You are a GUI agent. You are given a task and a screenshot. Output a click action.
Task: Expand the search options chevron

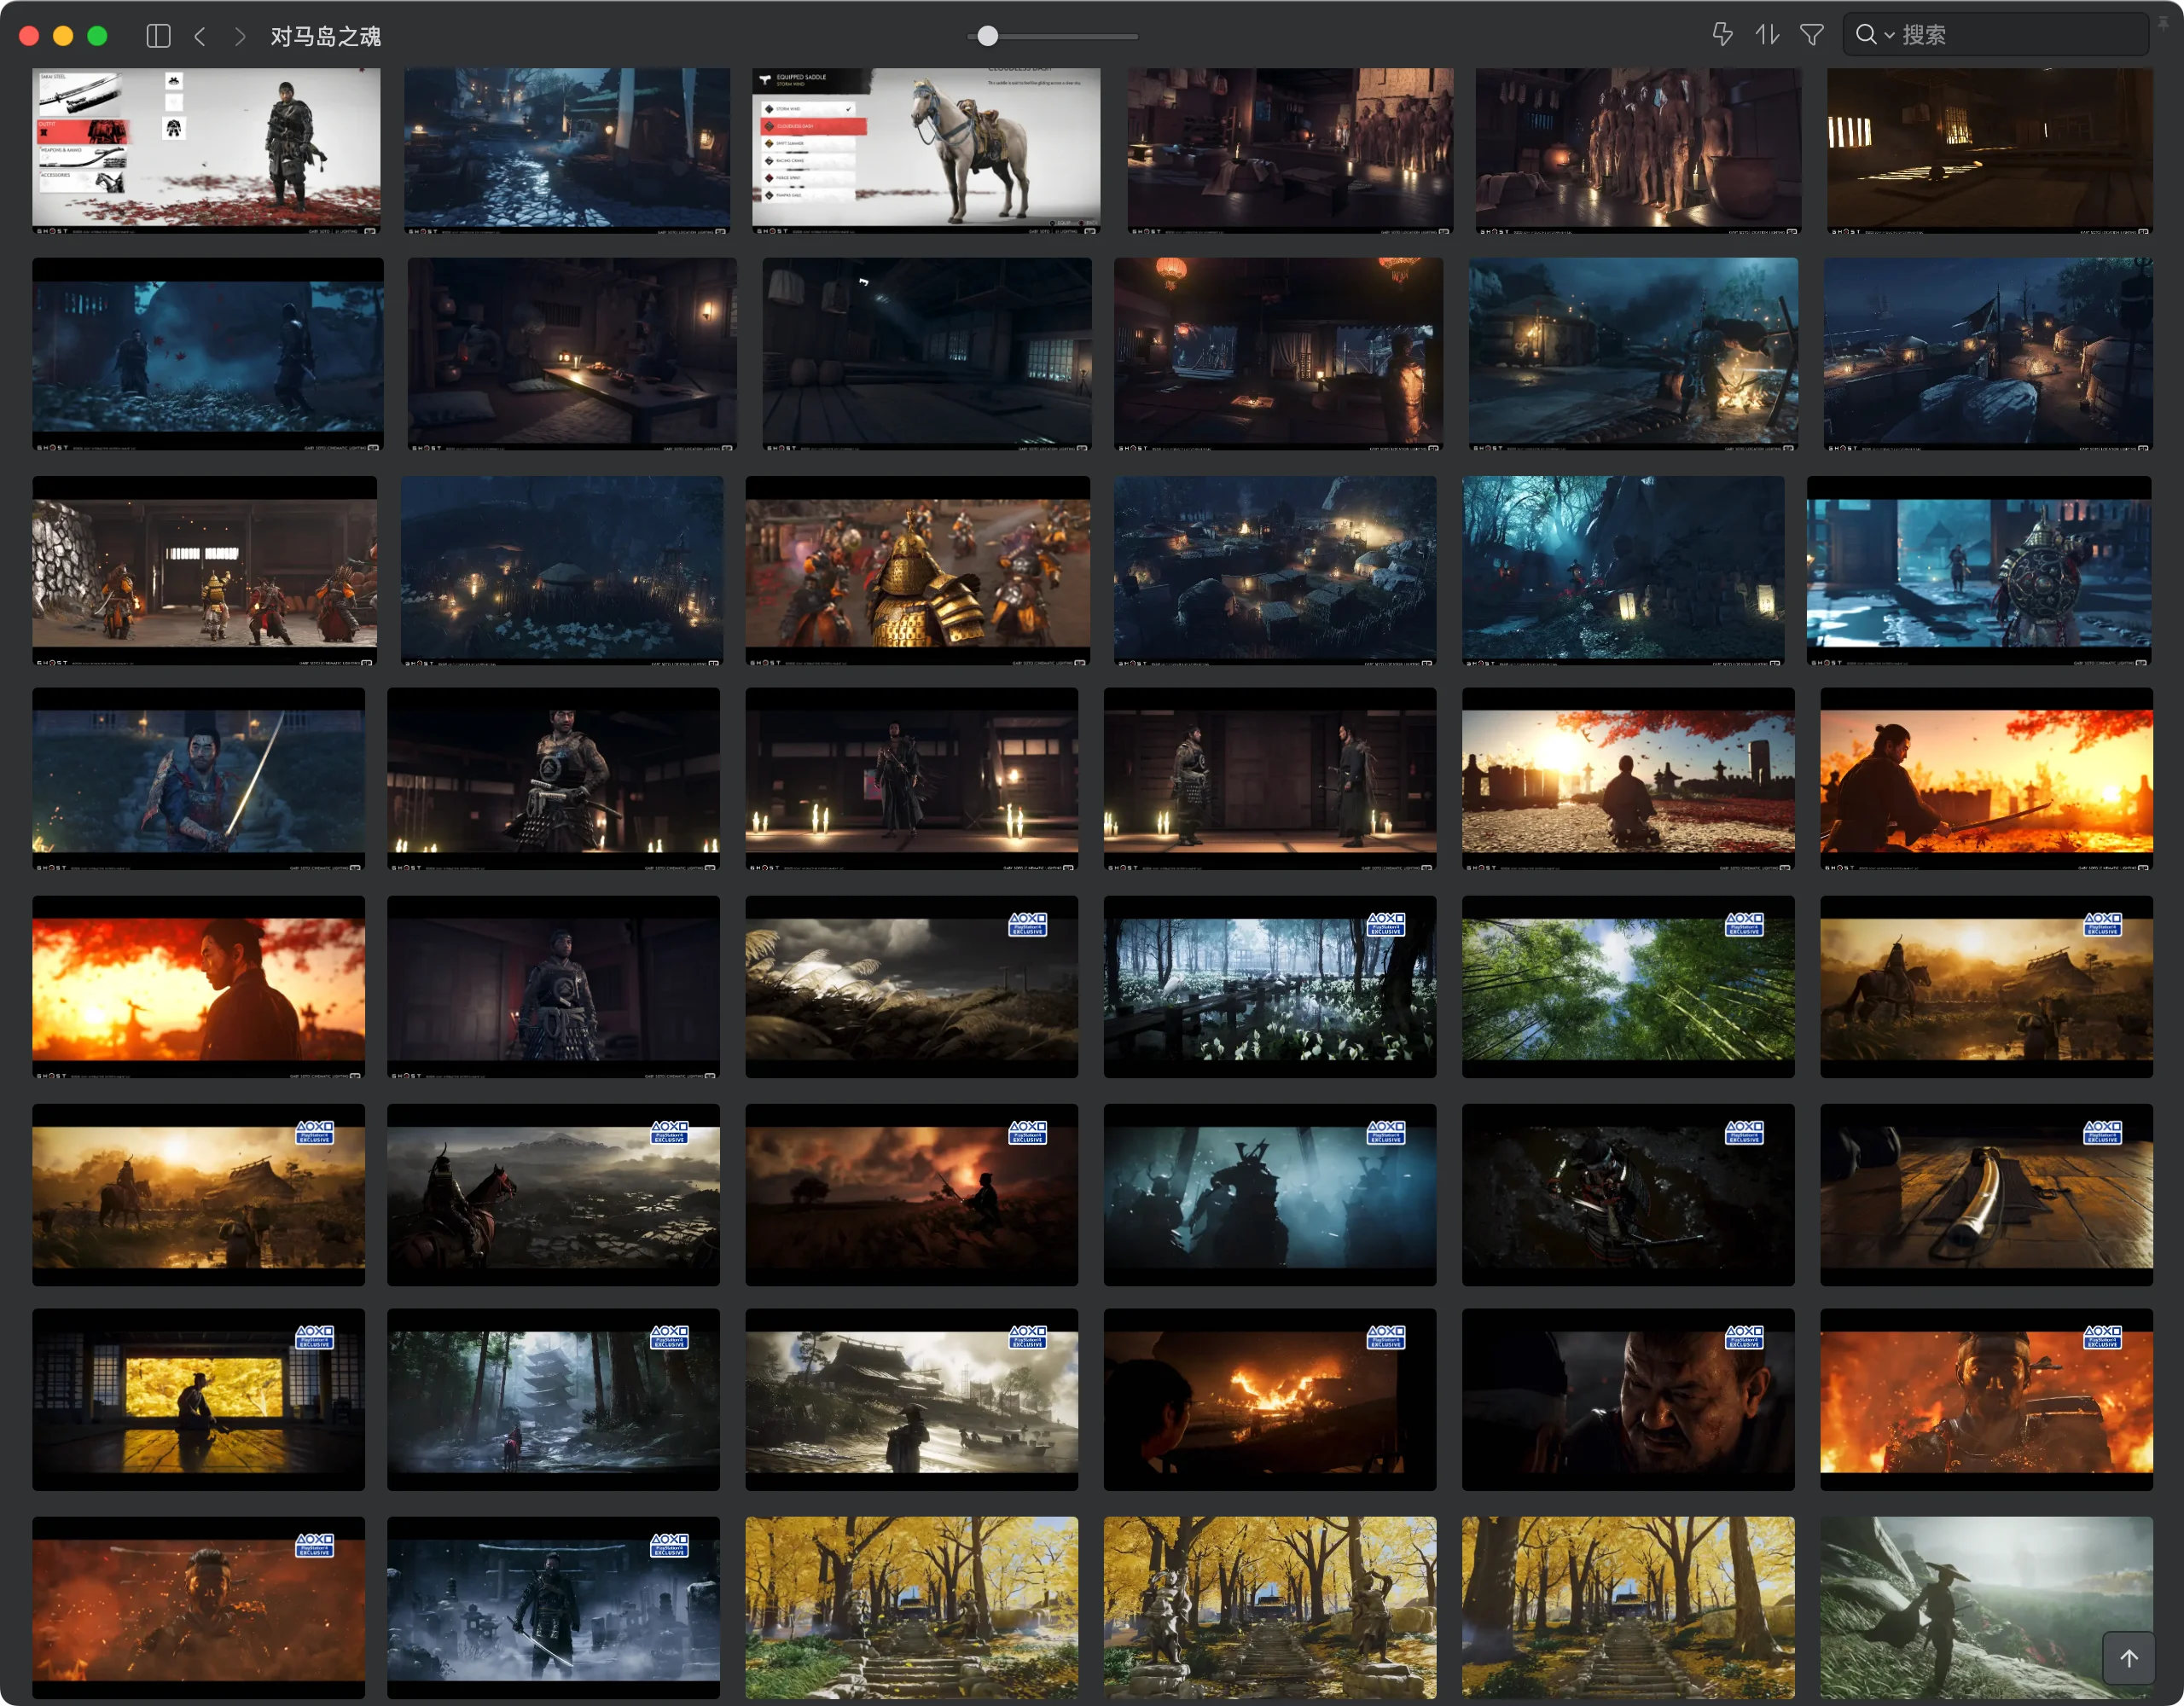[1889, 36]
